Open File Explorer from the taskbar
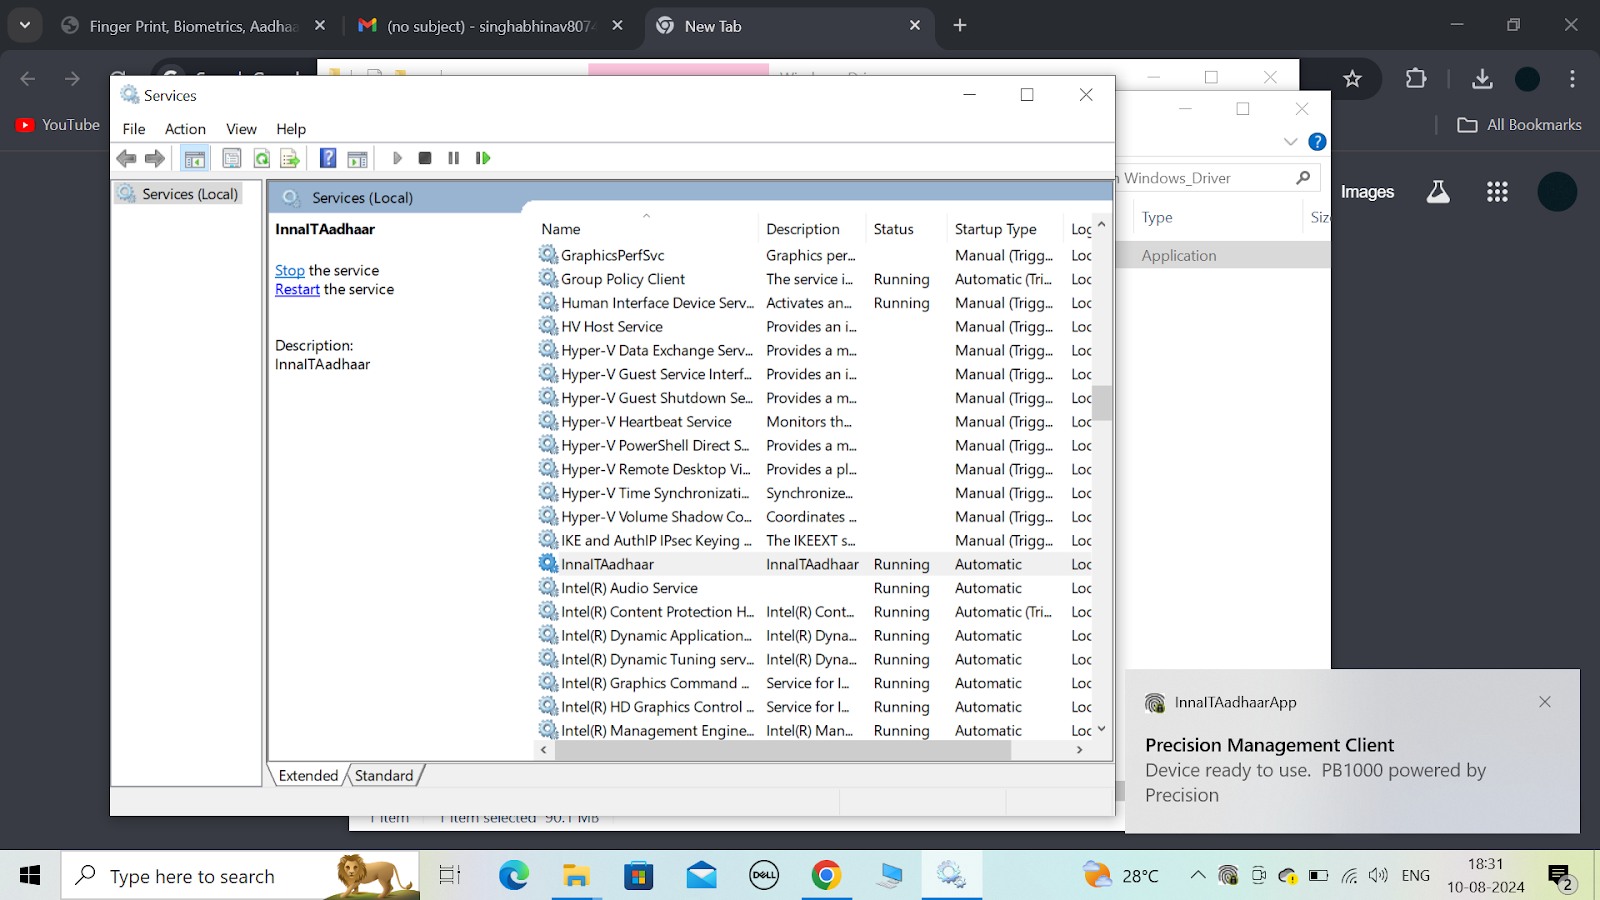This screenshot has height=900, width=1600. pyautogui.click(x=576, y=876)
